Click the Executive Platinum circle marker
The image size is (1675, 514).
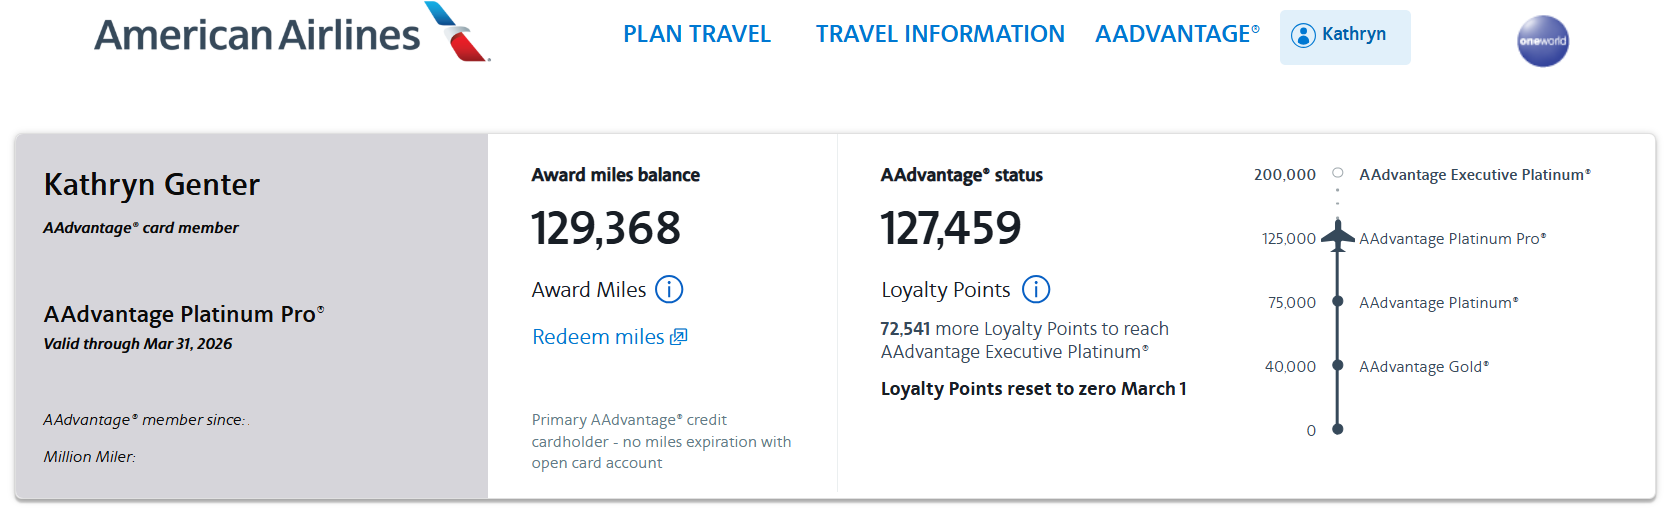pyautogui.click(x=1337, y=173)
